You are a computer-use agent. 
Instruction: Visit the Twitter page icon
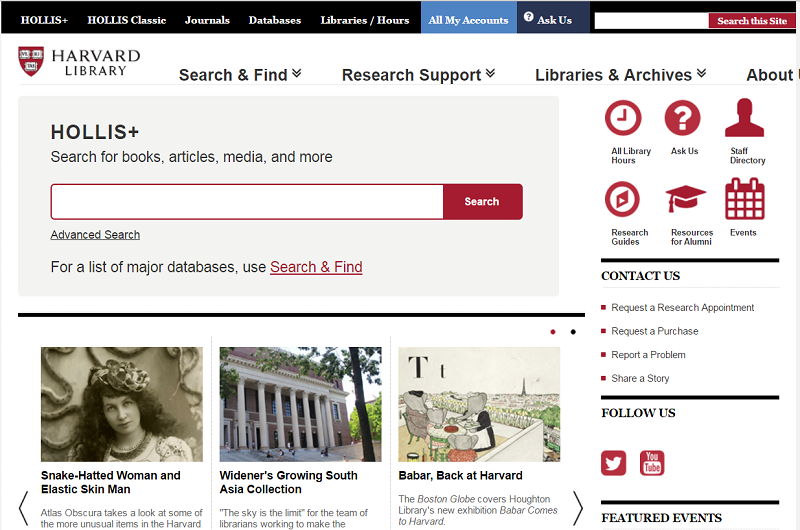613,463
